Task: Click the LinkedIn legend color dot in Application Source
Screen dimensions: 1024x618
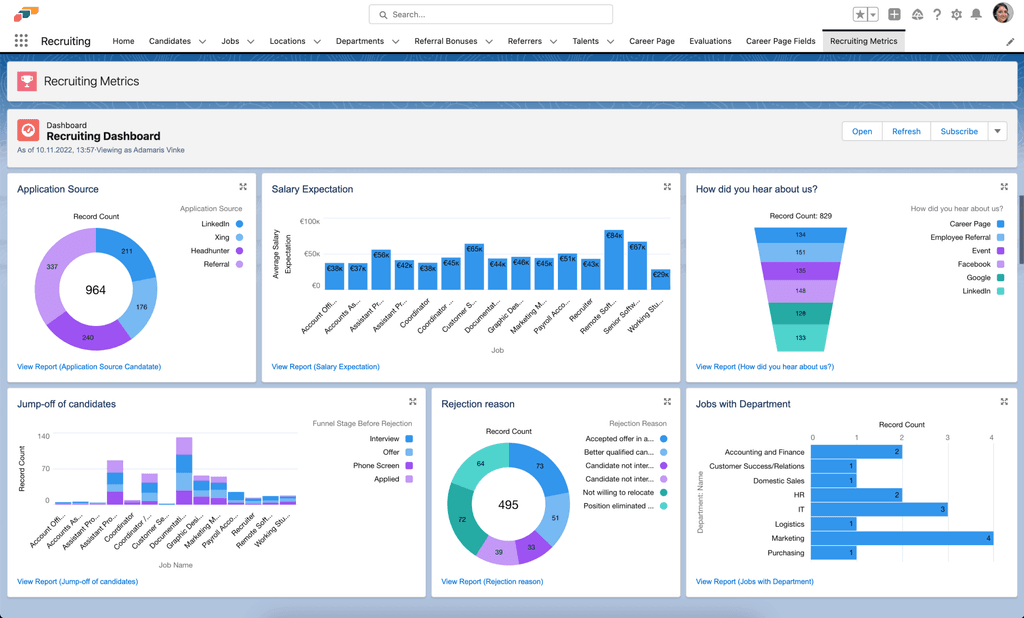Action: click(240, 224)
